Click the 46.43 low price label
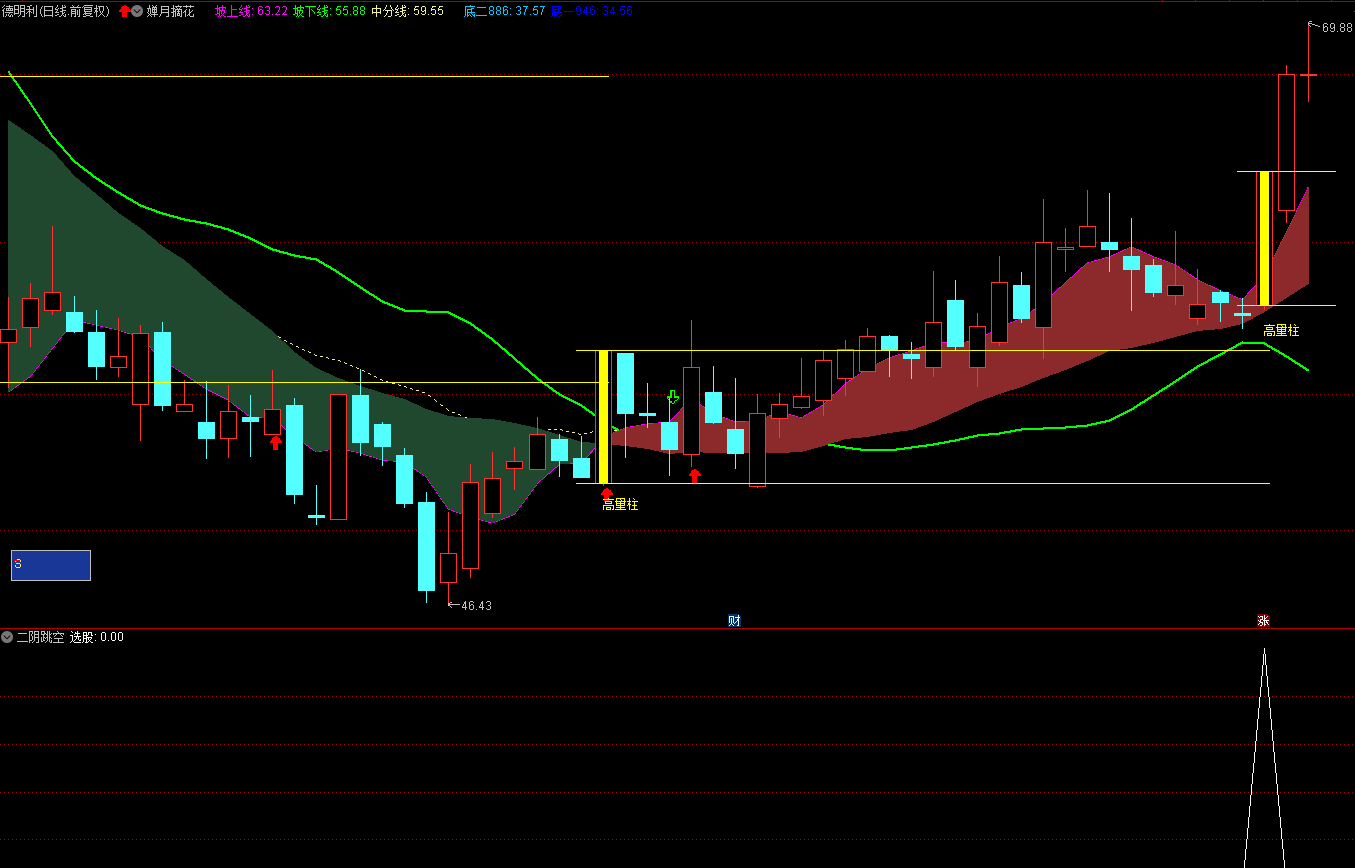The height and width of the screenshot is (868, 1355). [476, 606]
